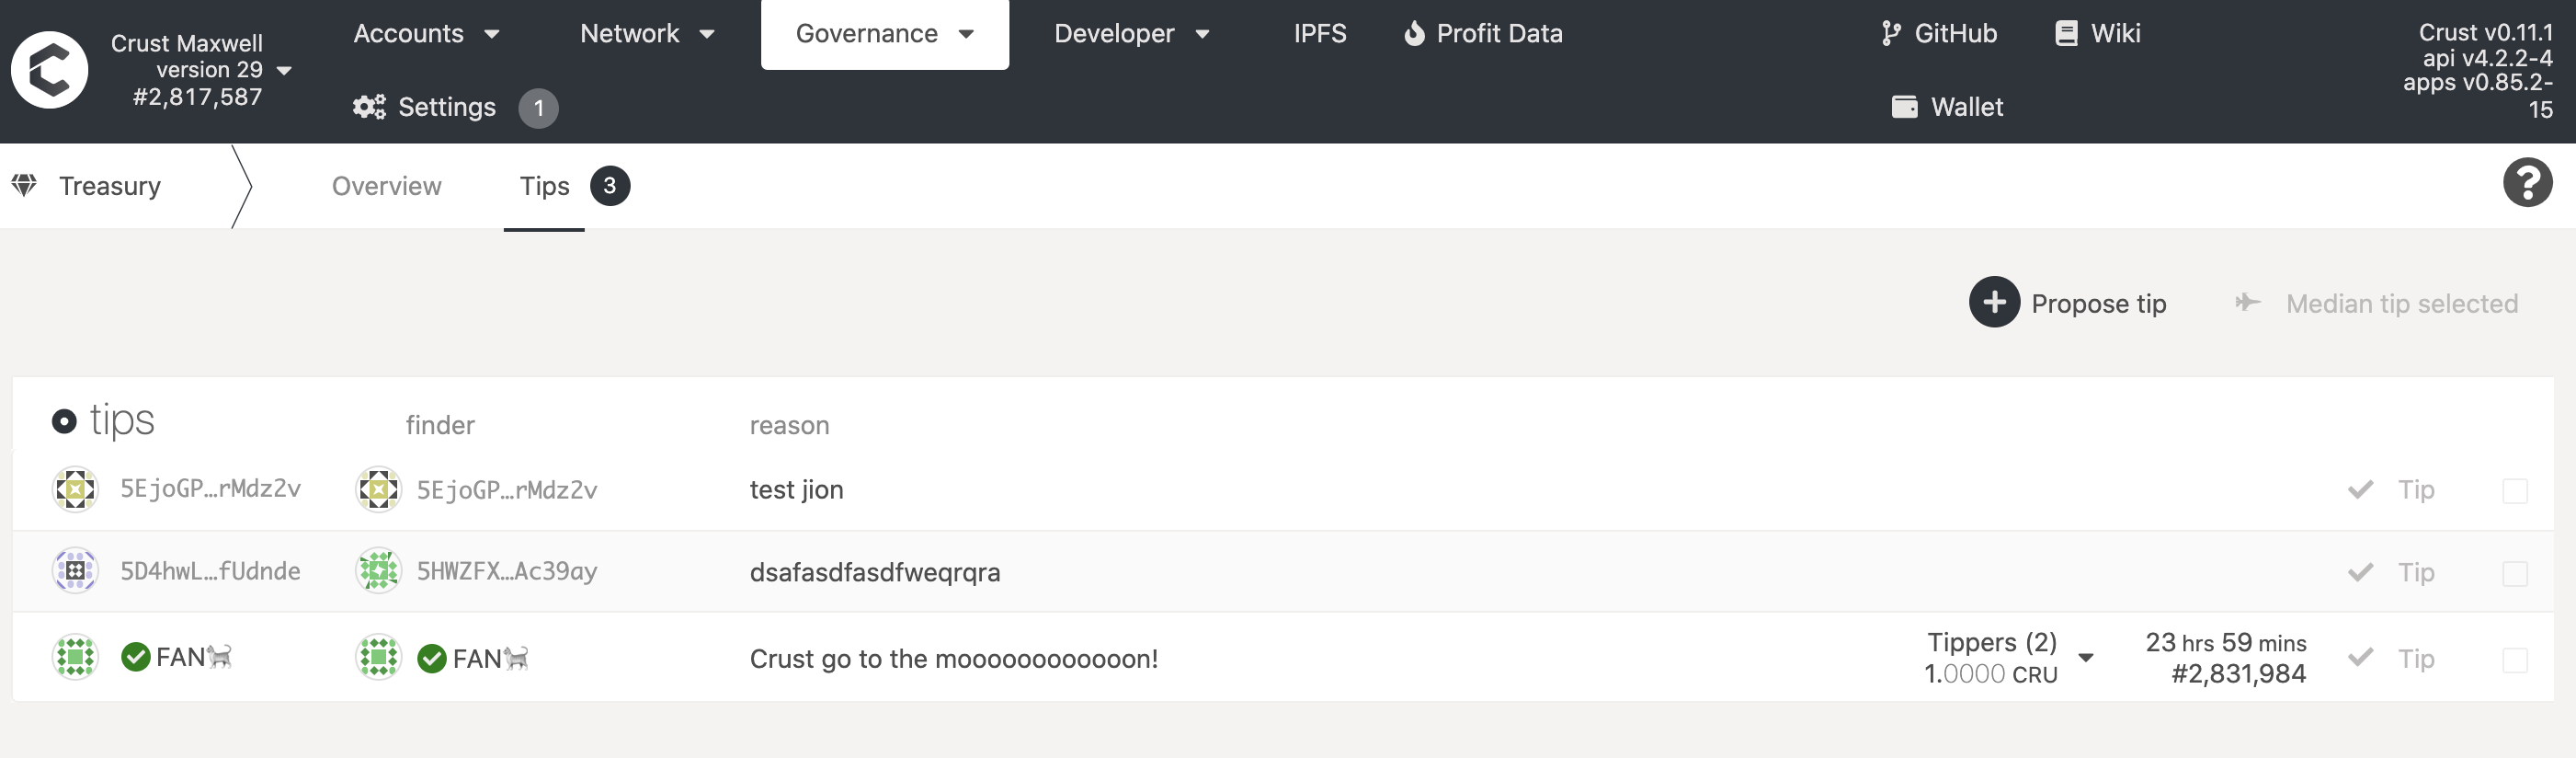2576x758 pixels.
Task: Click the Settings gears icon
Action: (369, 107)
